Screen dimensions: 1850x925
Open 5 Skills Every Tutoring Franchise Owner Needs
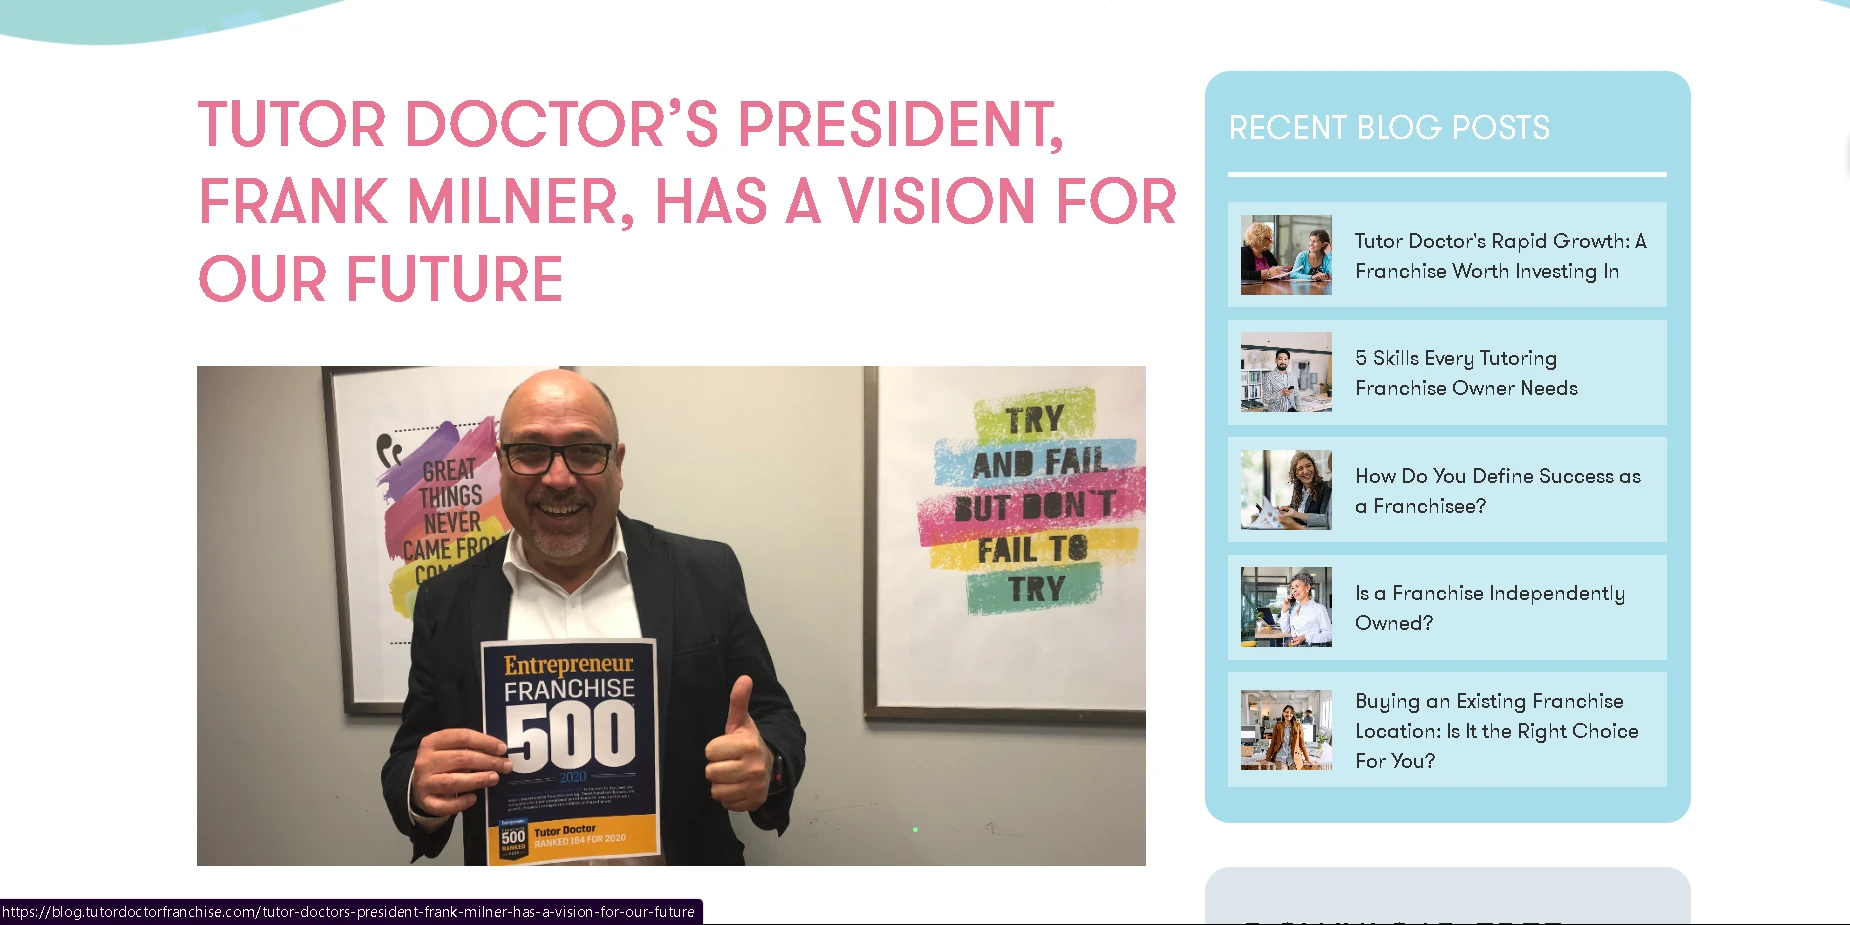click(1466, 373)
